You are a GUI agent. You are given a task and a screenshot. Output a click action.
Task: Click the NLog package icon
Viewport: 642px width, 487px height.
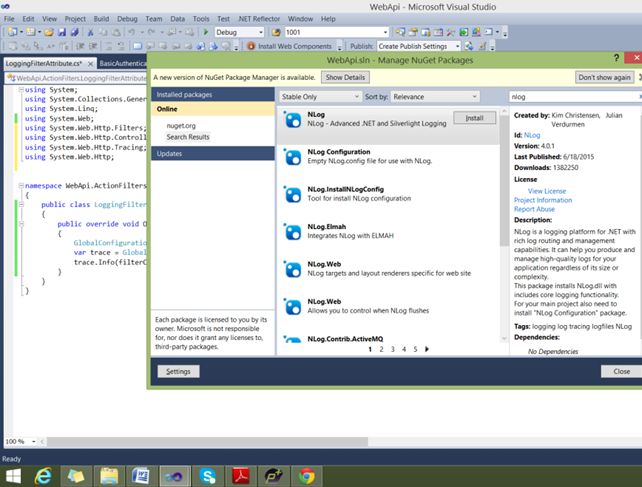coord(293,120)
